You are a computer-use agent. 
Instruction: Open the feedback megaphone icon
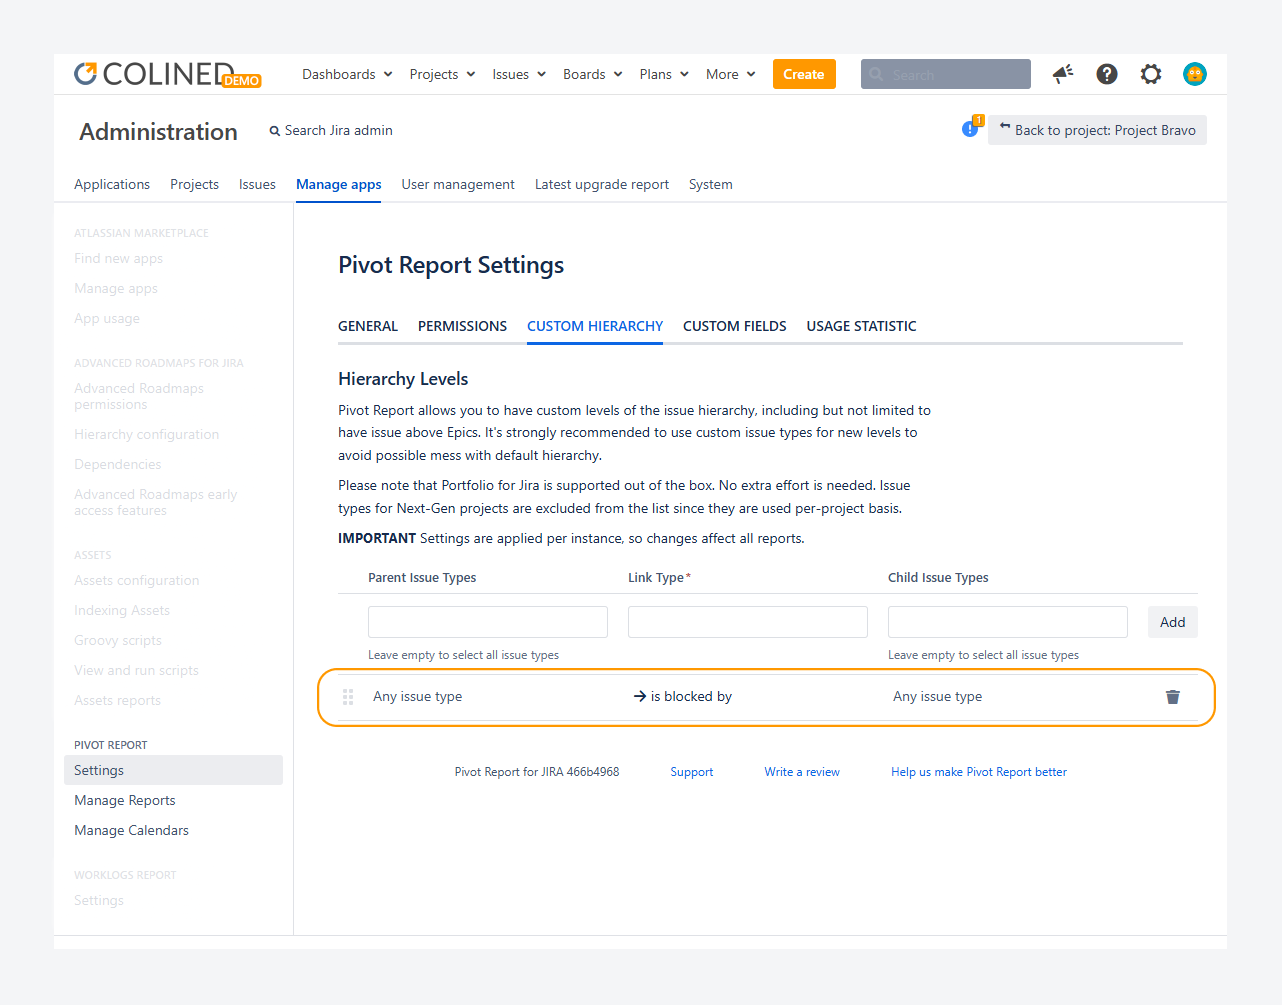(x=1063, y=74)
